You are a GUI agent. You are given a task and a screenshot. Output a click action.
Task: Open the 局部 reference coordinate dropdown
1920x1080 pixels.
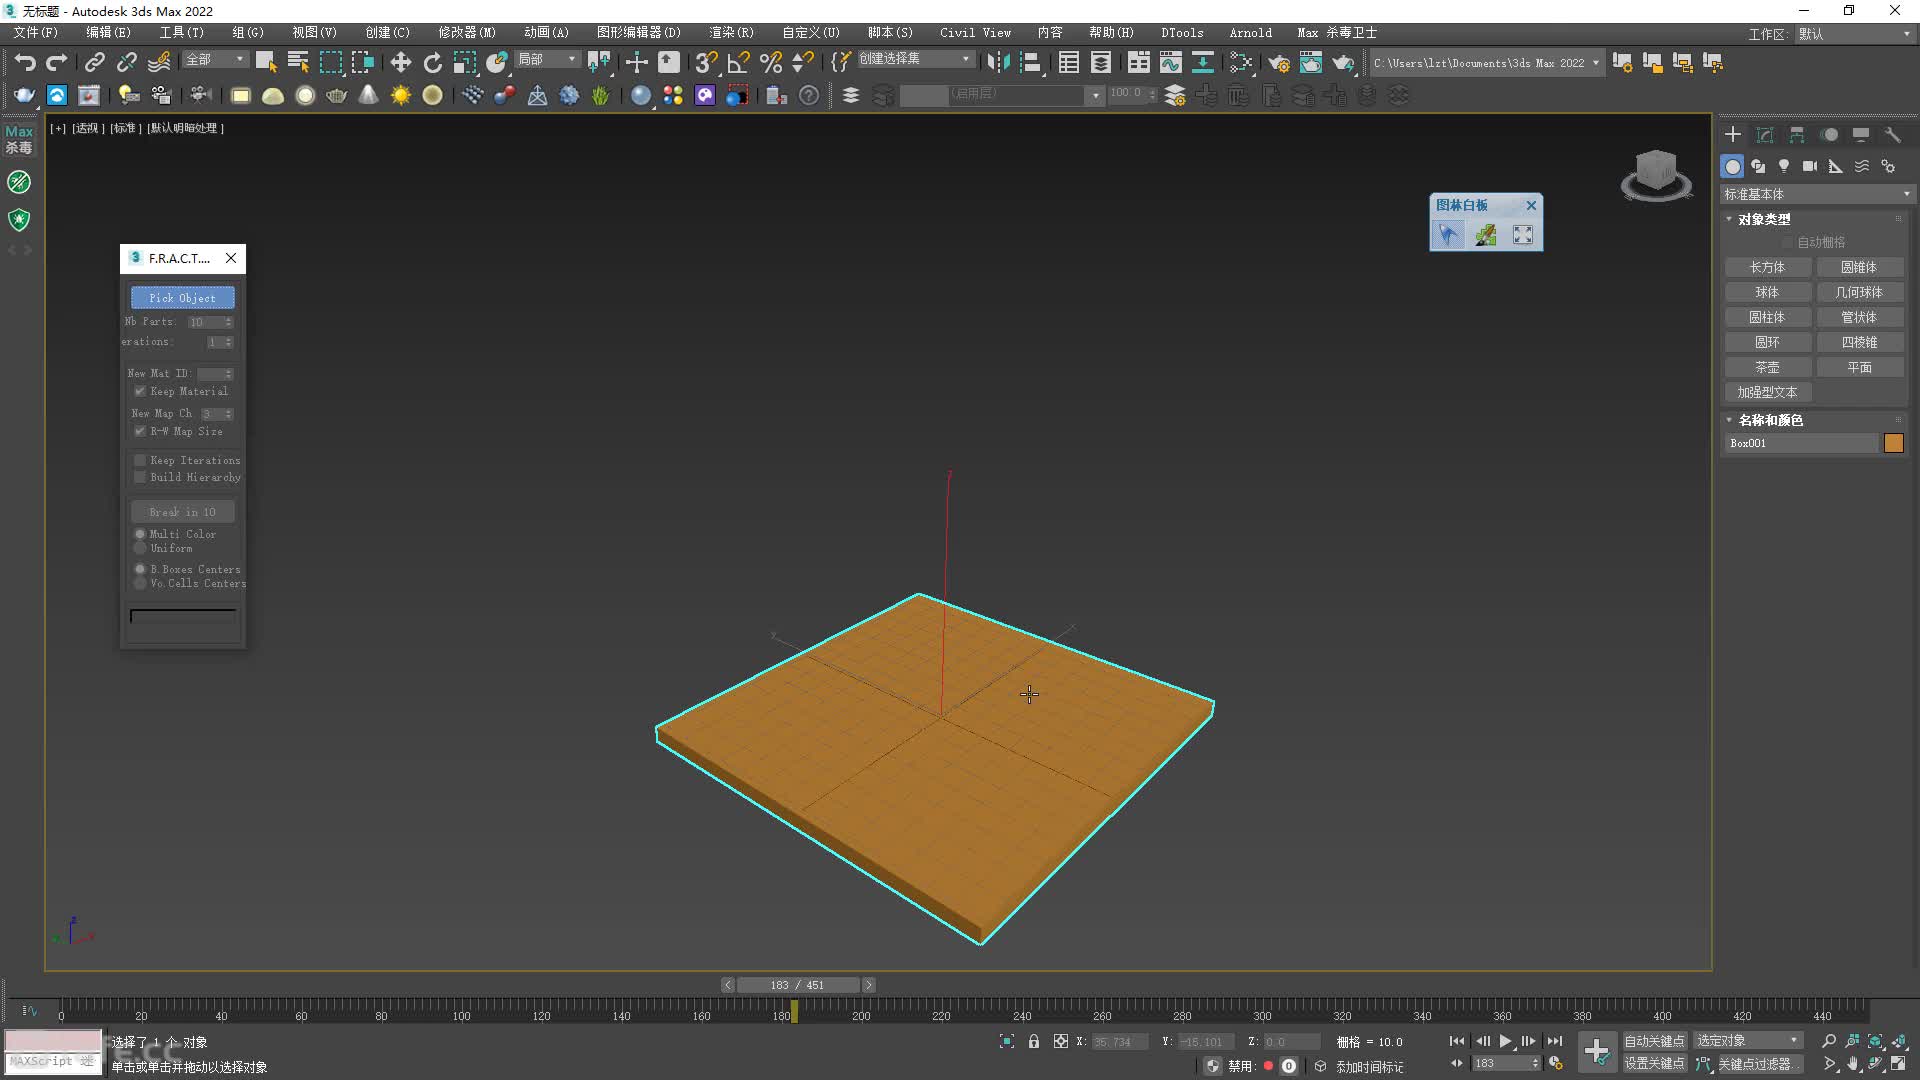point(547,60)
